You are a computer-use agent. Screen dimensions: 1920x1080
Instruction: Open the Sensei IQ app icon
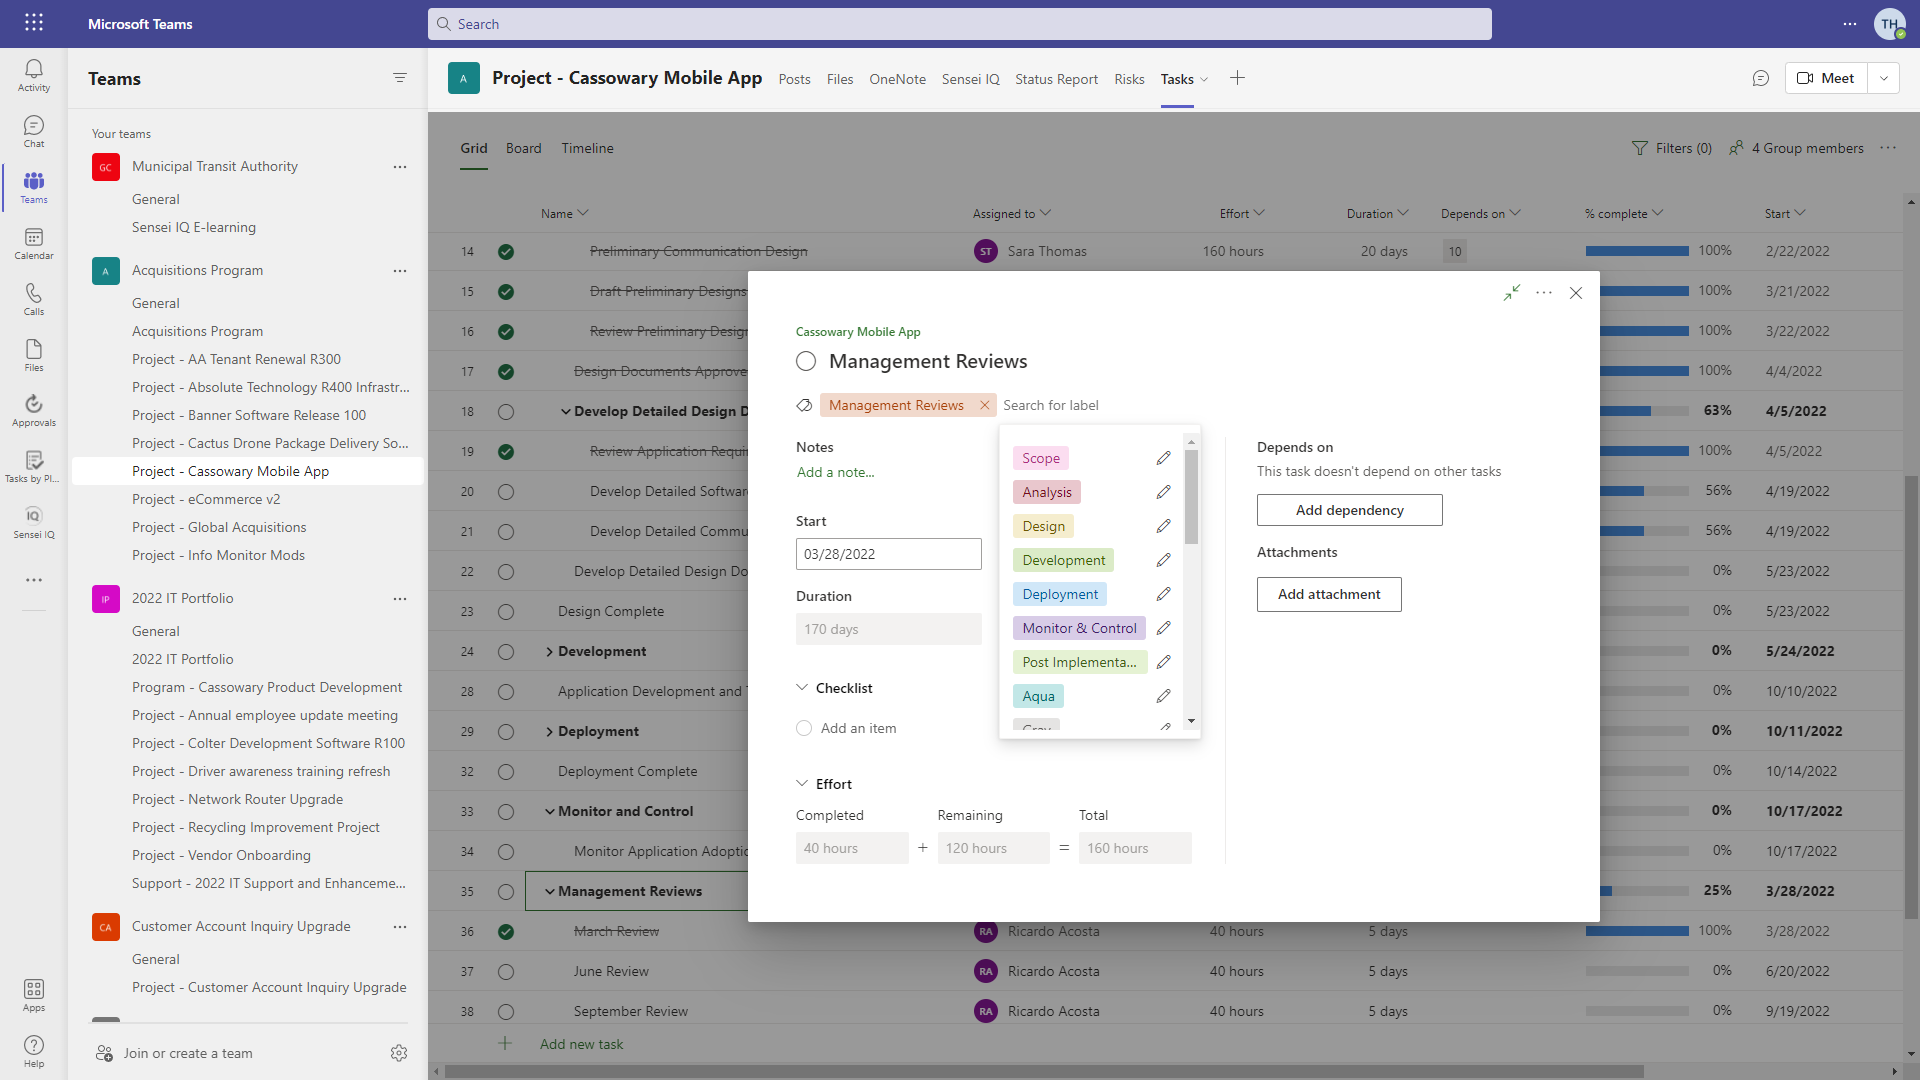coord(33,522)
